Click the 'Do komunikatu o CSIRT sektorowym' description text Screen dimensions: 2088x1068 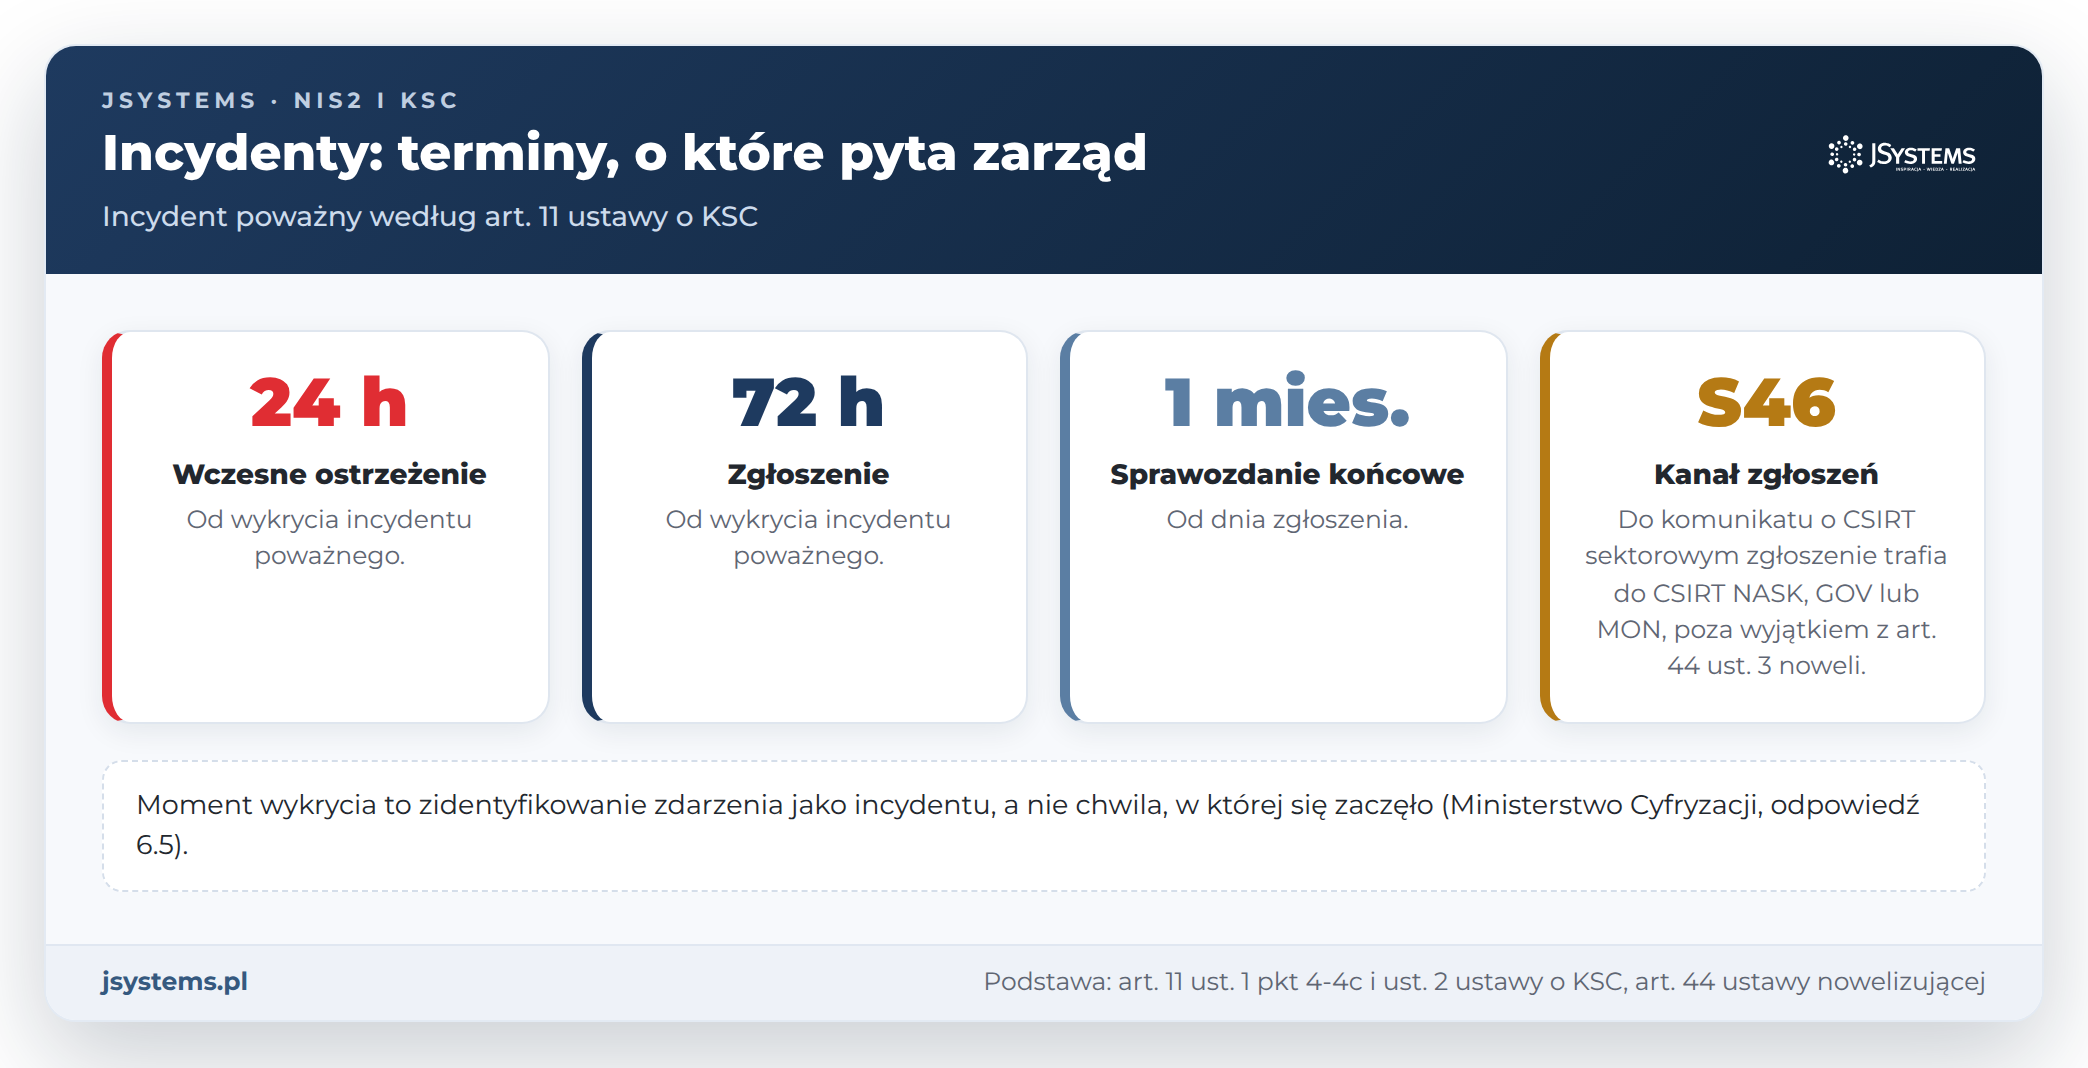tap(1766, 592)
